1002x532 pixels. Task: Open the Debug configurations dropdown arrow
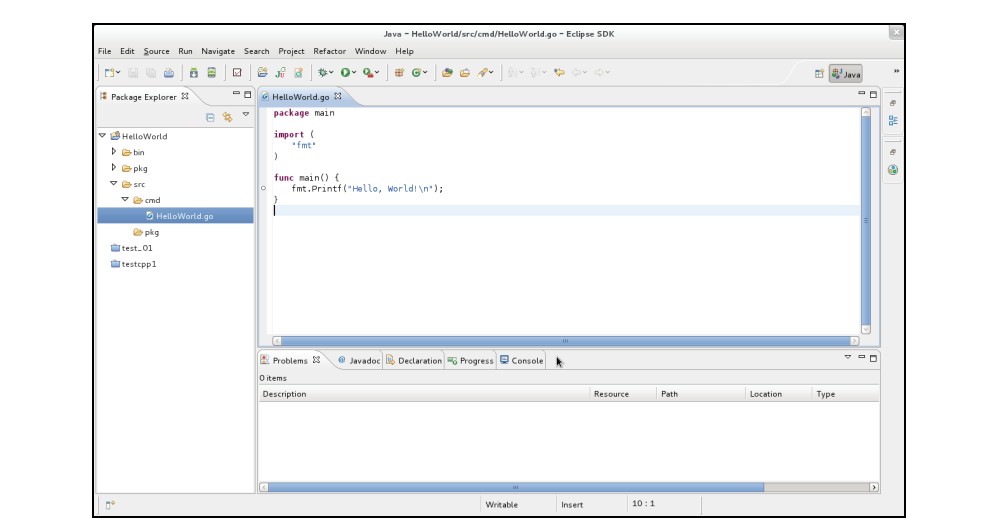point(332,73)
